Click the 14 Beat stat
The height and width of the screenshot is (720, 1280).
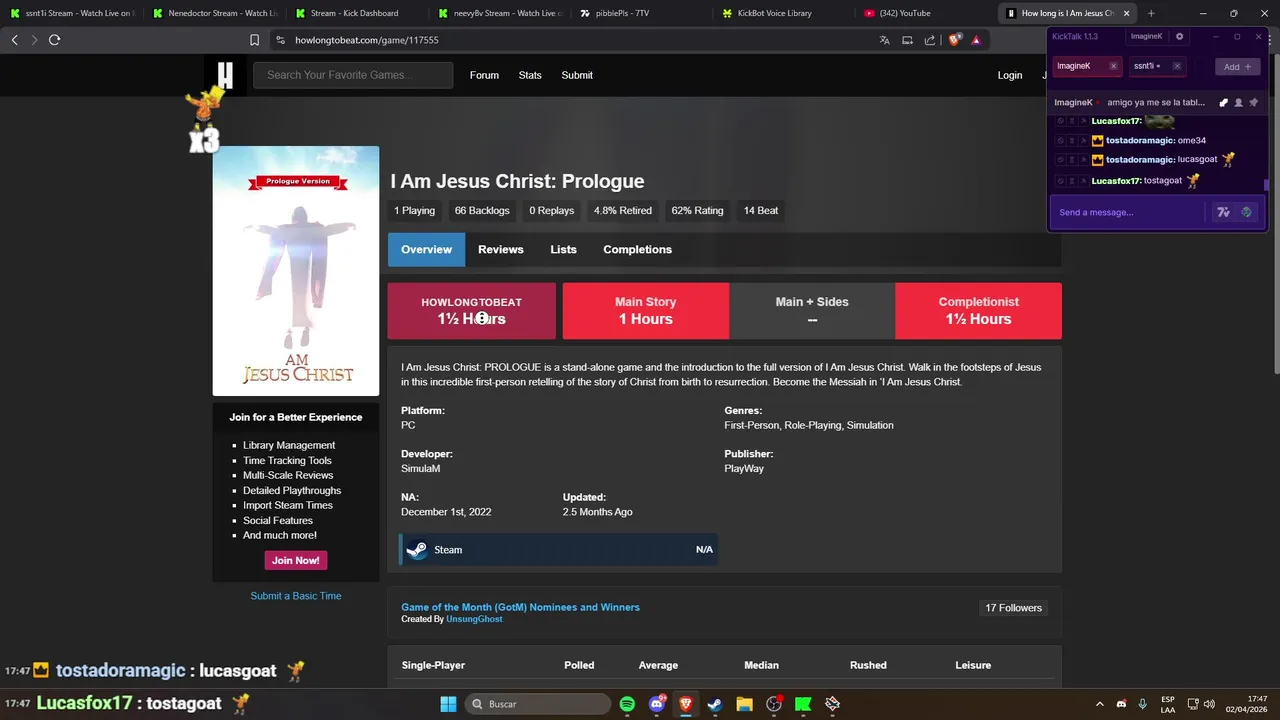coord(761,211)
